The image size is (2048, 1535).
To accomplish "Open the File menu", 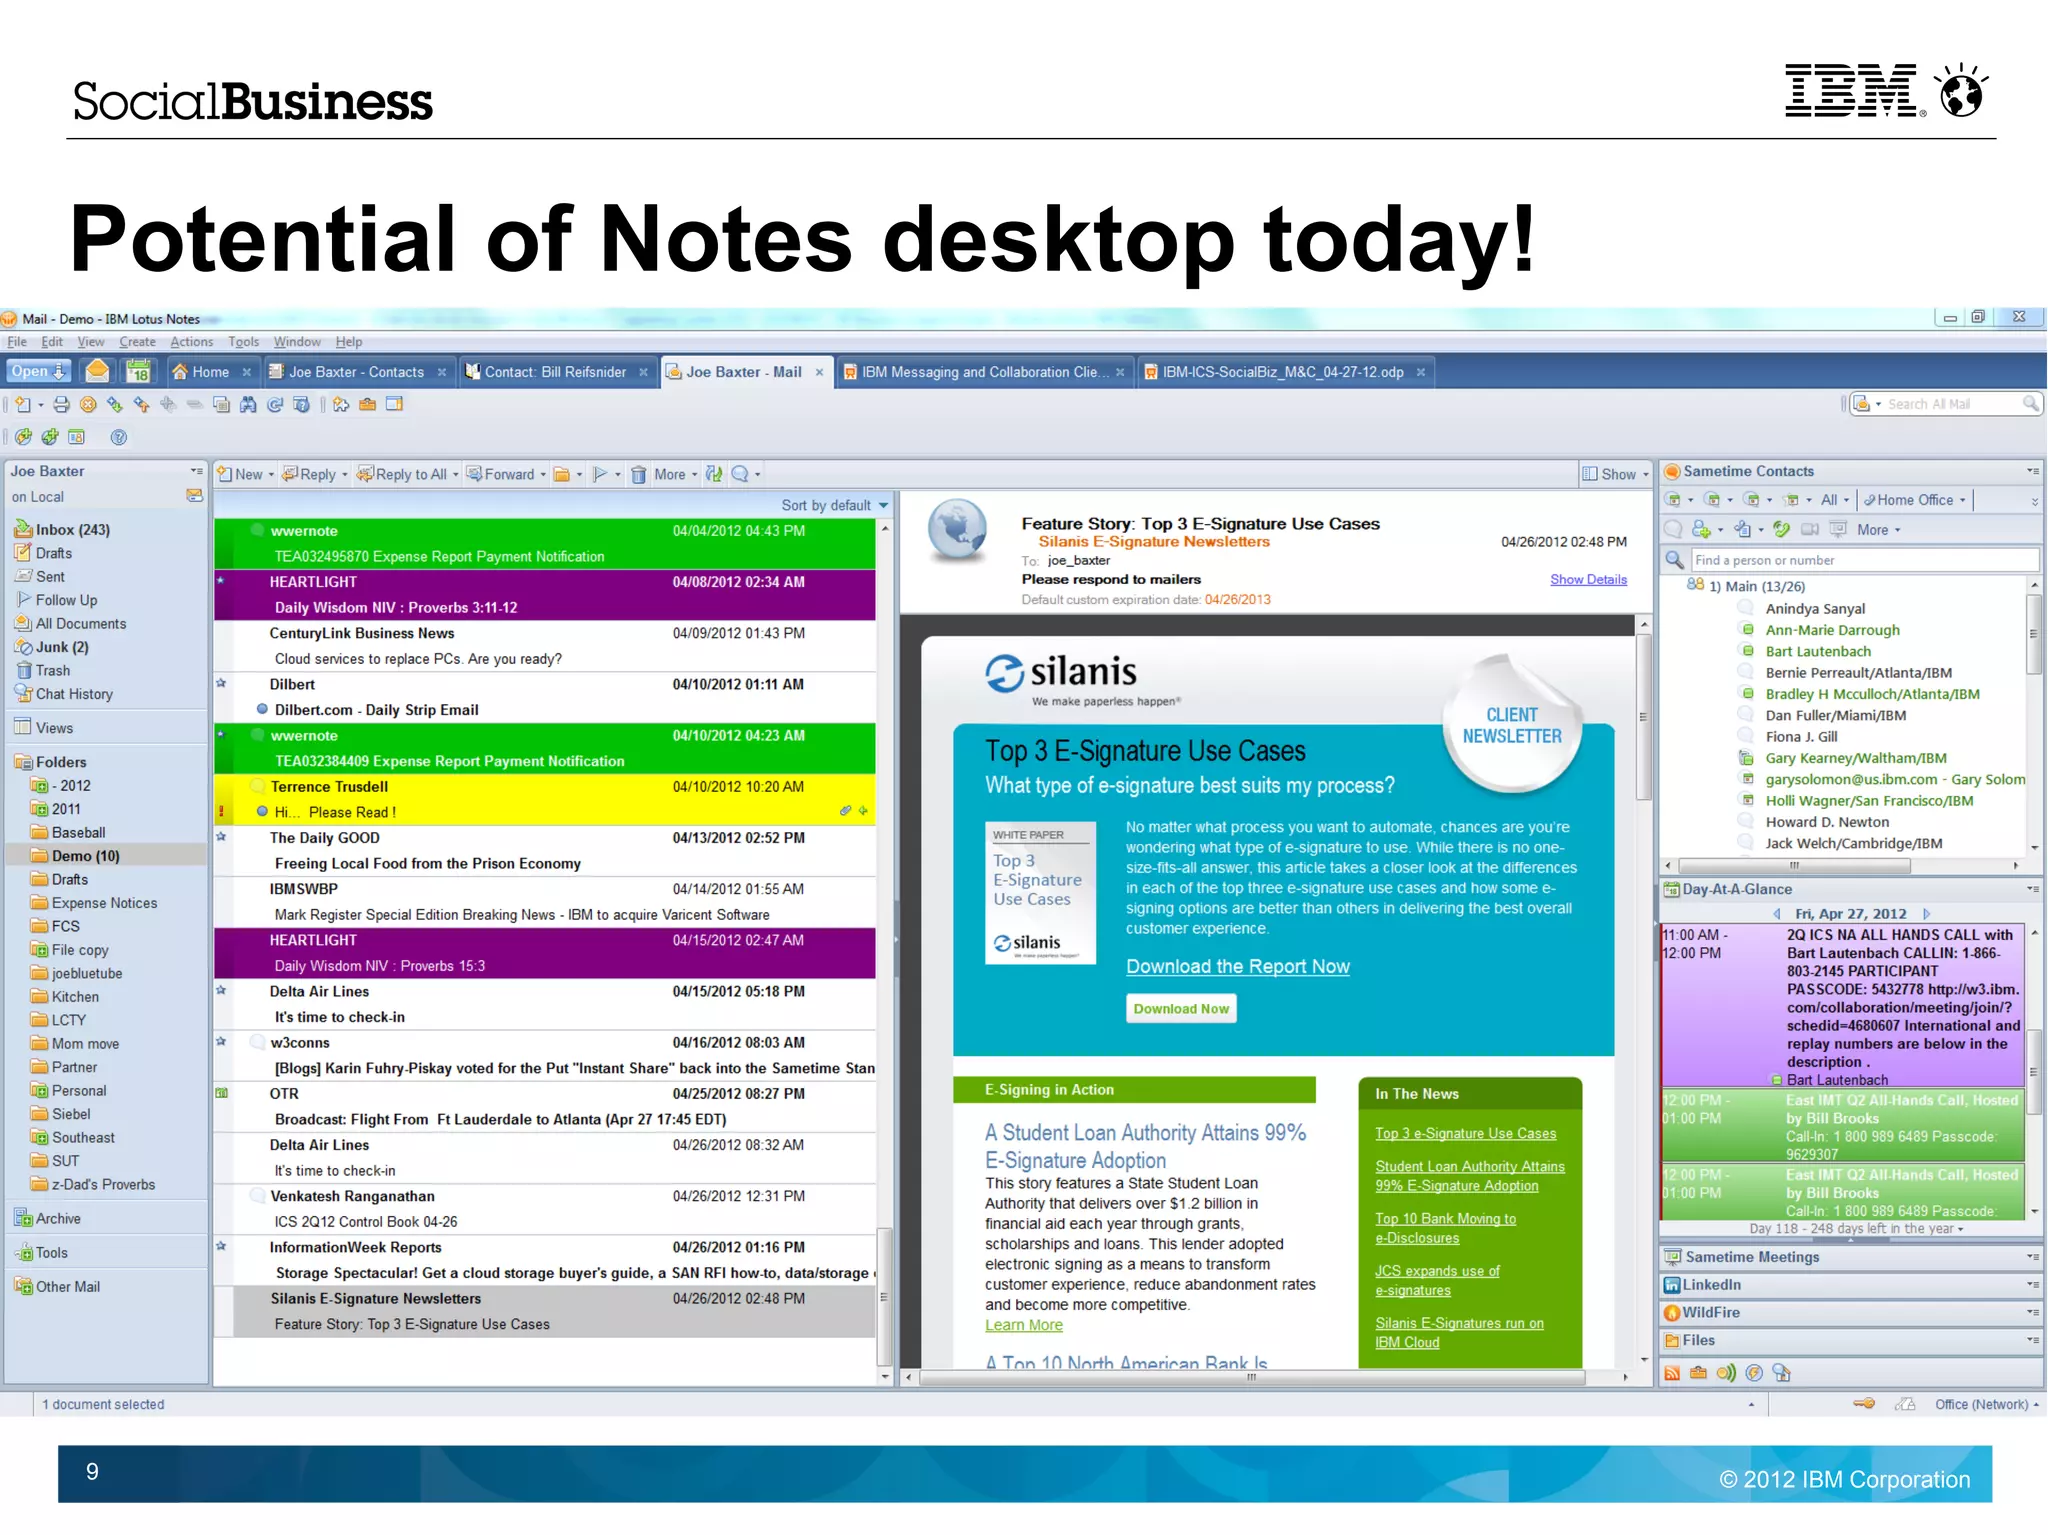I will point(17,342).
